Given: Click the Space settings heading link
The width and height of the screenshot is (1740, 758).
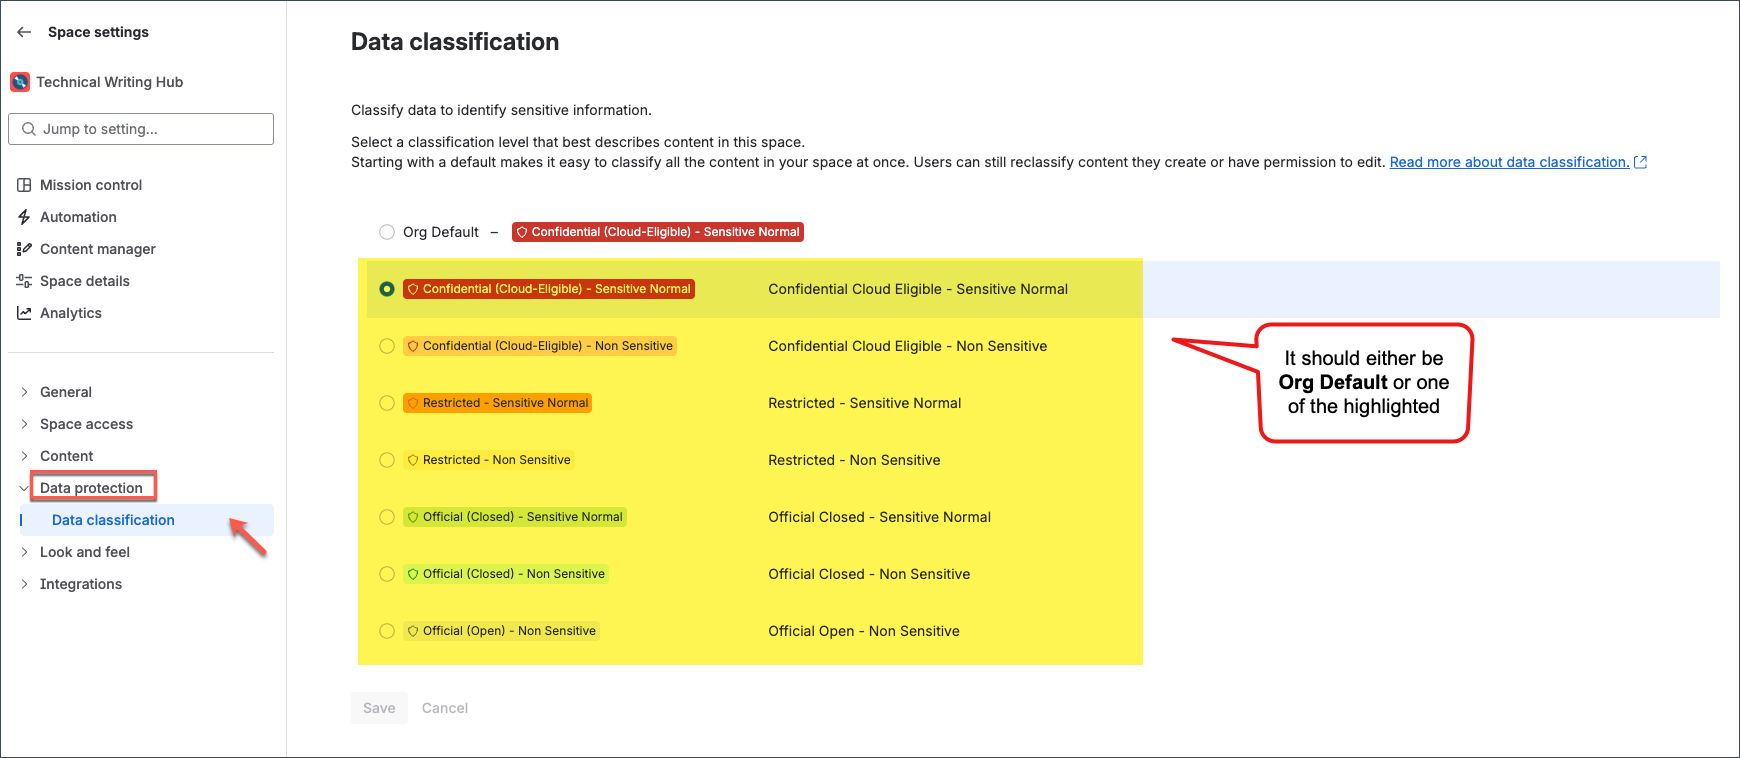Looking at the screenshot, I should pos(98,32).
